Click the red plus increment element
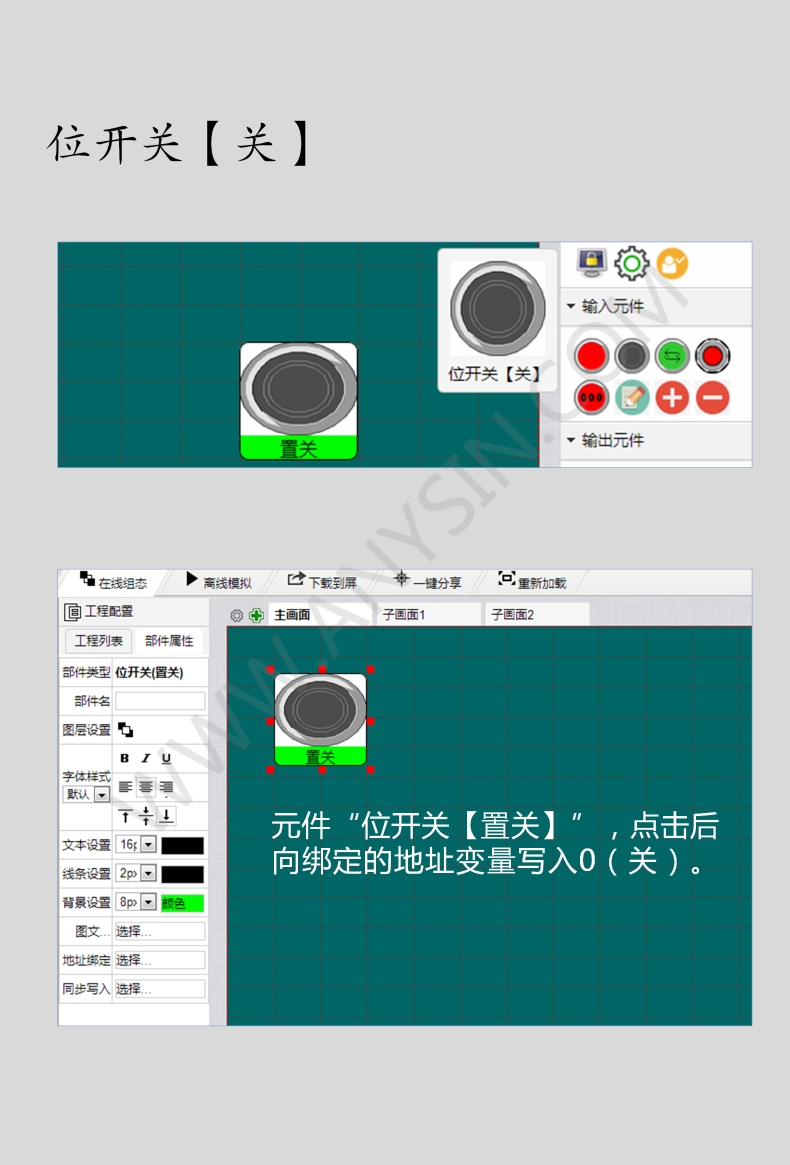790x1165 pixels. (x=672, y=397)
